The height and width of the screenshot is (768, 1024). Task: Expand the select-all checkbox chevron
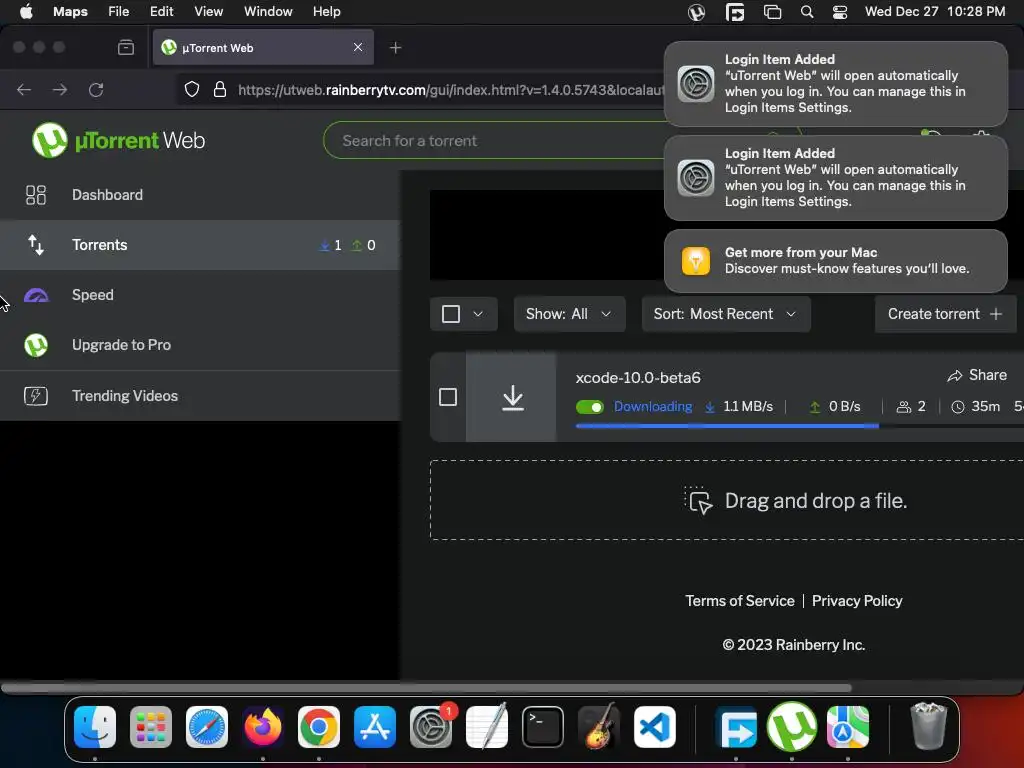(x=478, y=314)
